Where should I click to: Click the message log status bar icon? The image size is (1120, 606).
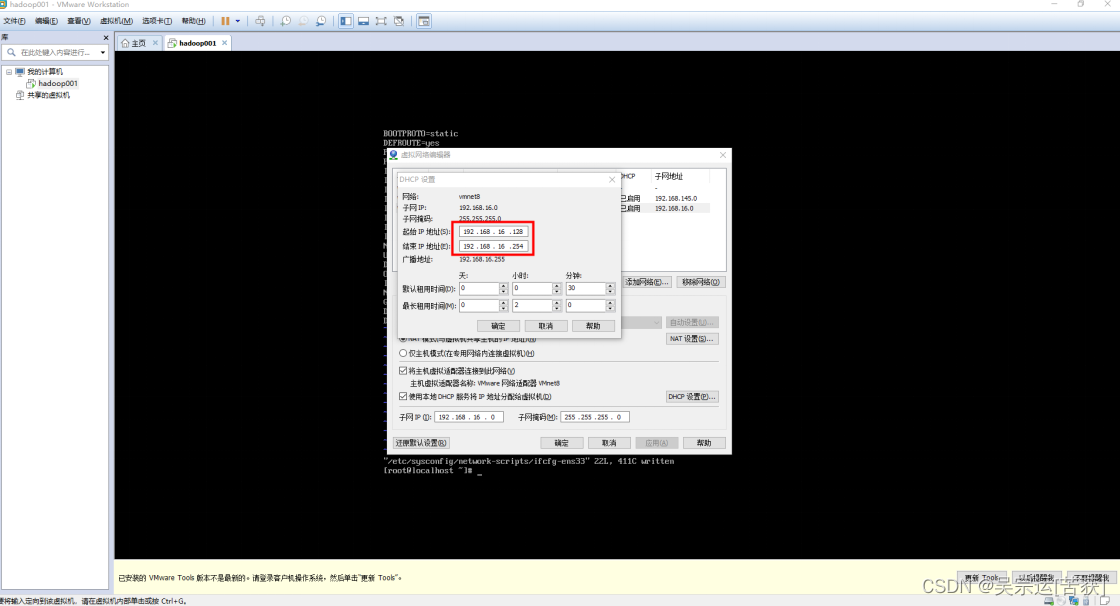pos(1105,601)
